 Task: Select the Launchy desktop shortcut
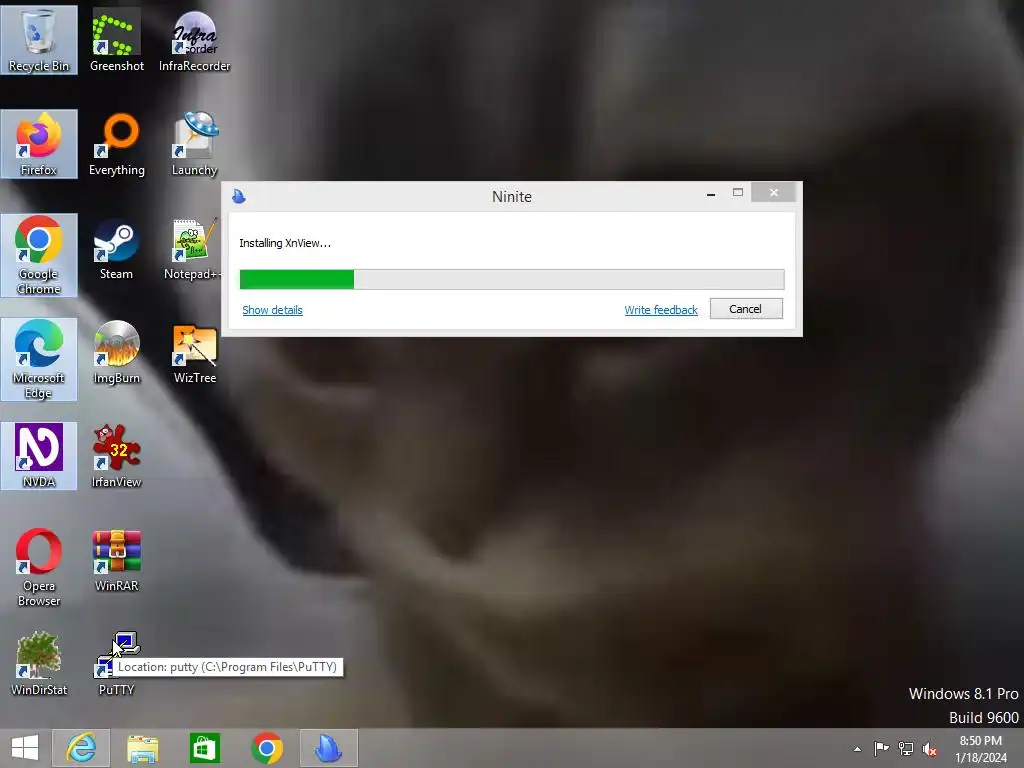pos(194,144)
